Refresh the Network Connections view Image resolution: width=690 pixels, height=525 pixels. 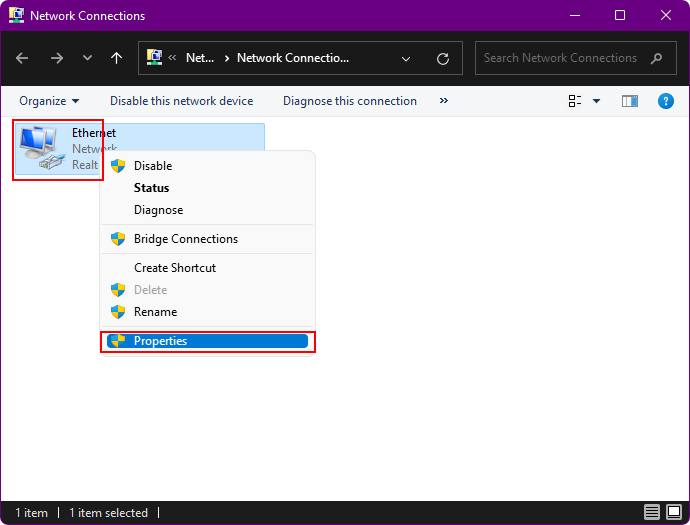tap(442, 58)
